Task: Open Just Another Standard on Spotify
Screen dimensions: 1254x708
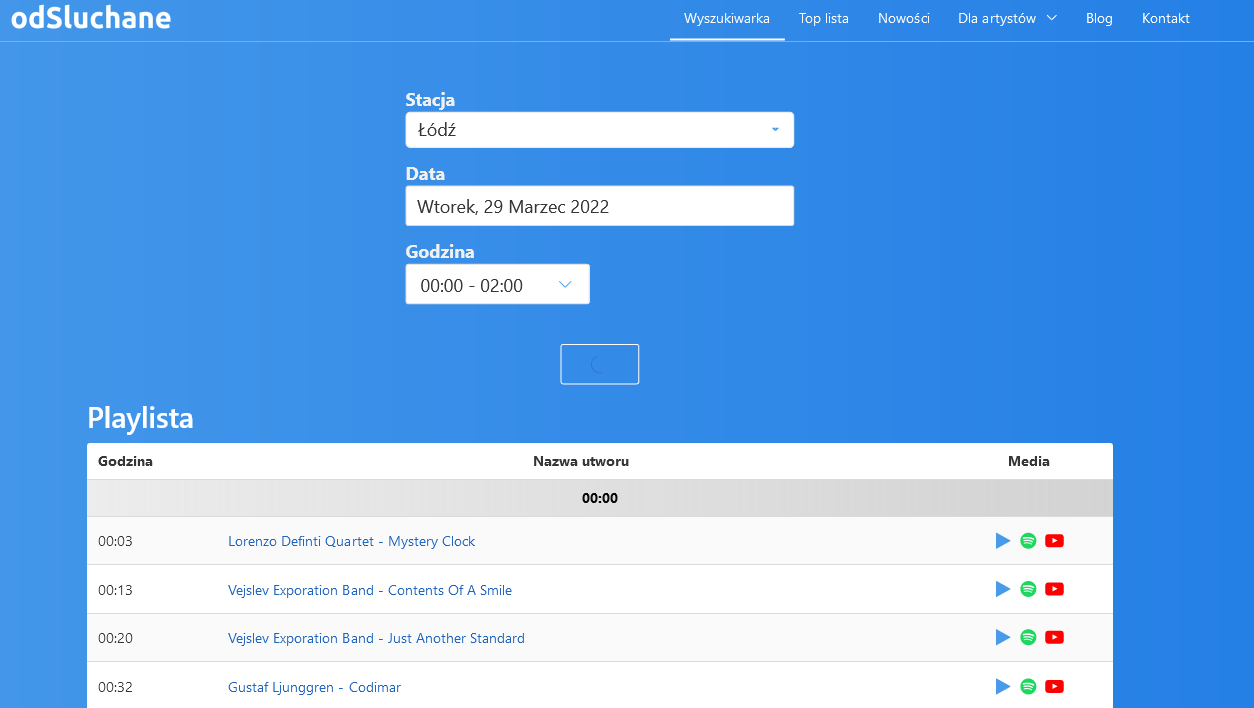Action: pos(1028,637)
